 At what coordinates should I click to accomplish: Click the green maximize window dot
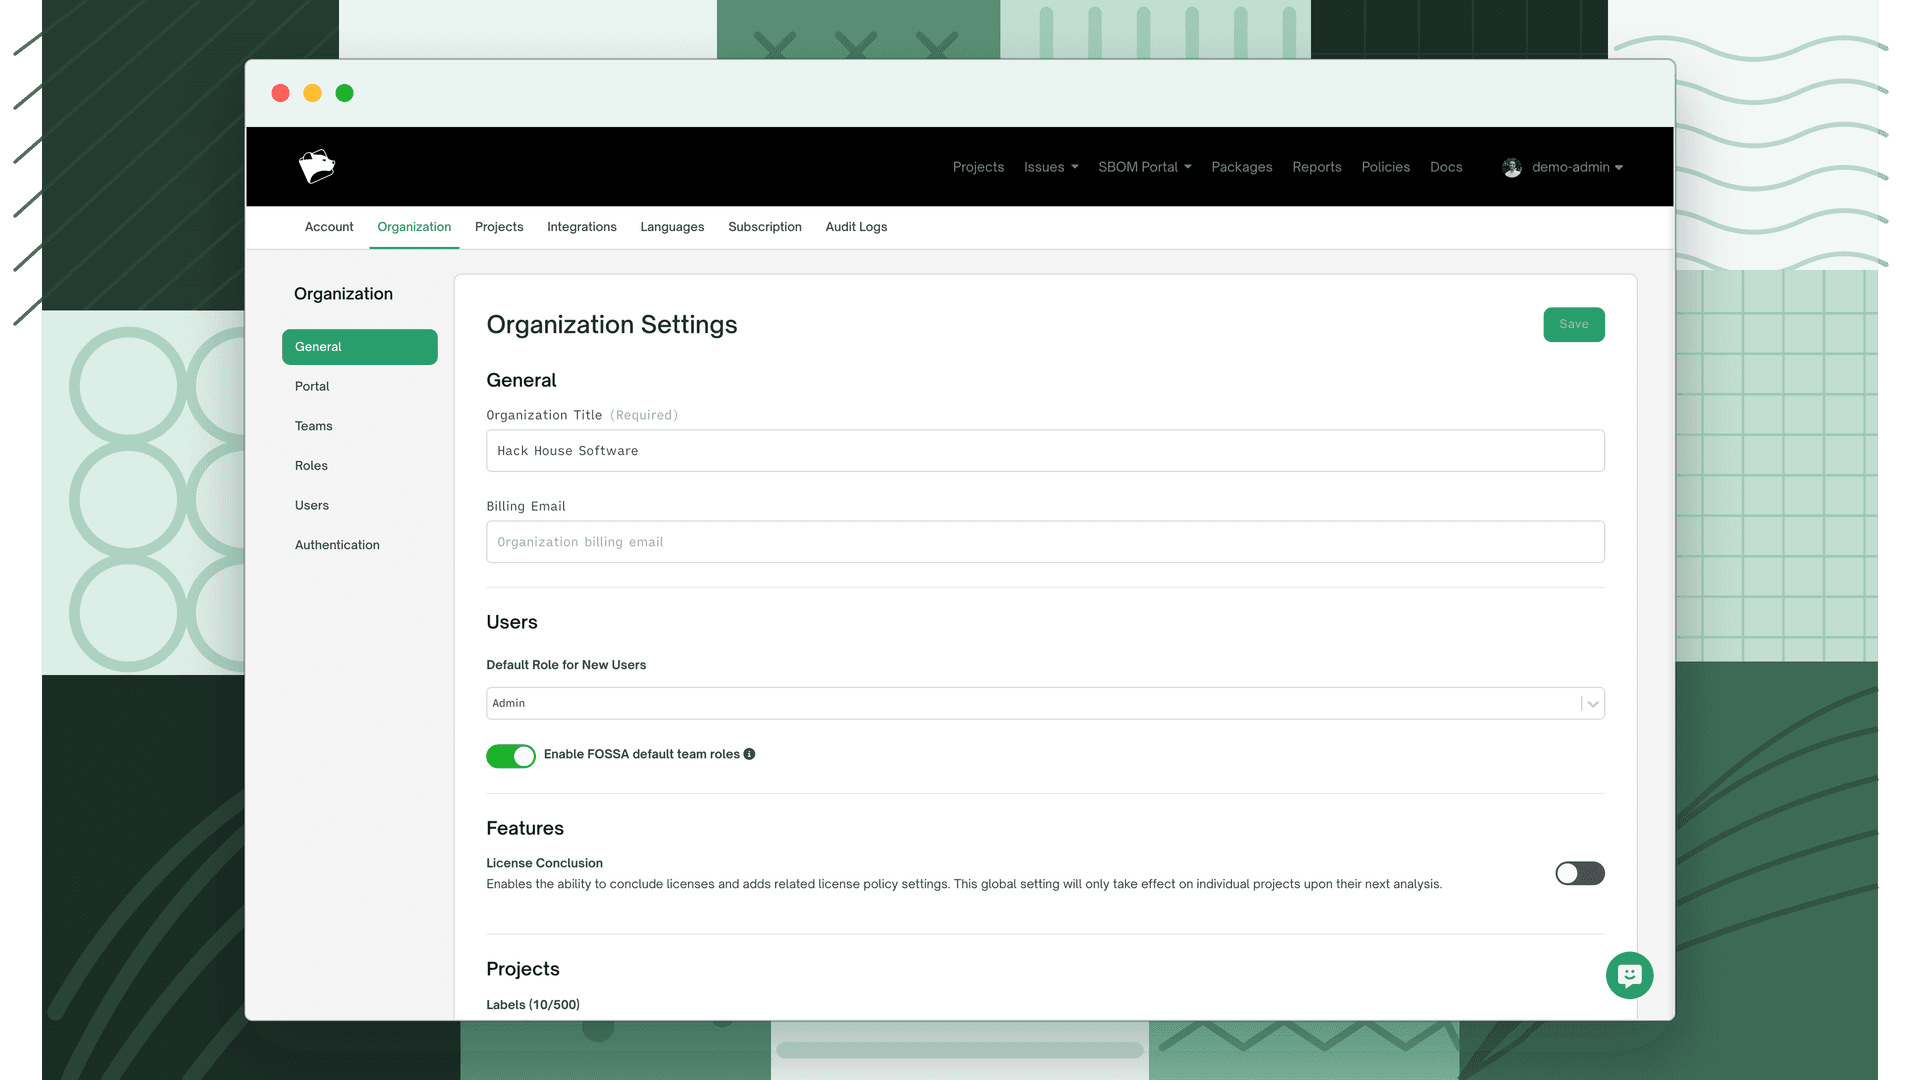[344, 93]
